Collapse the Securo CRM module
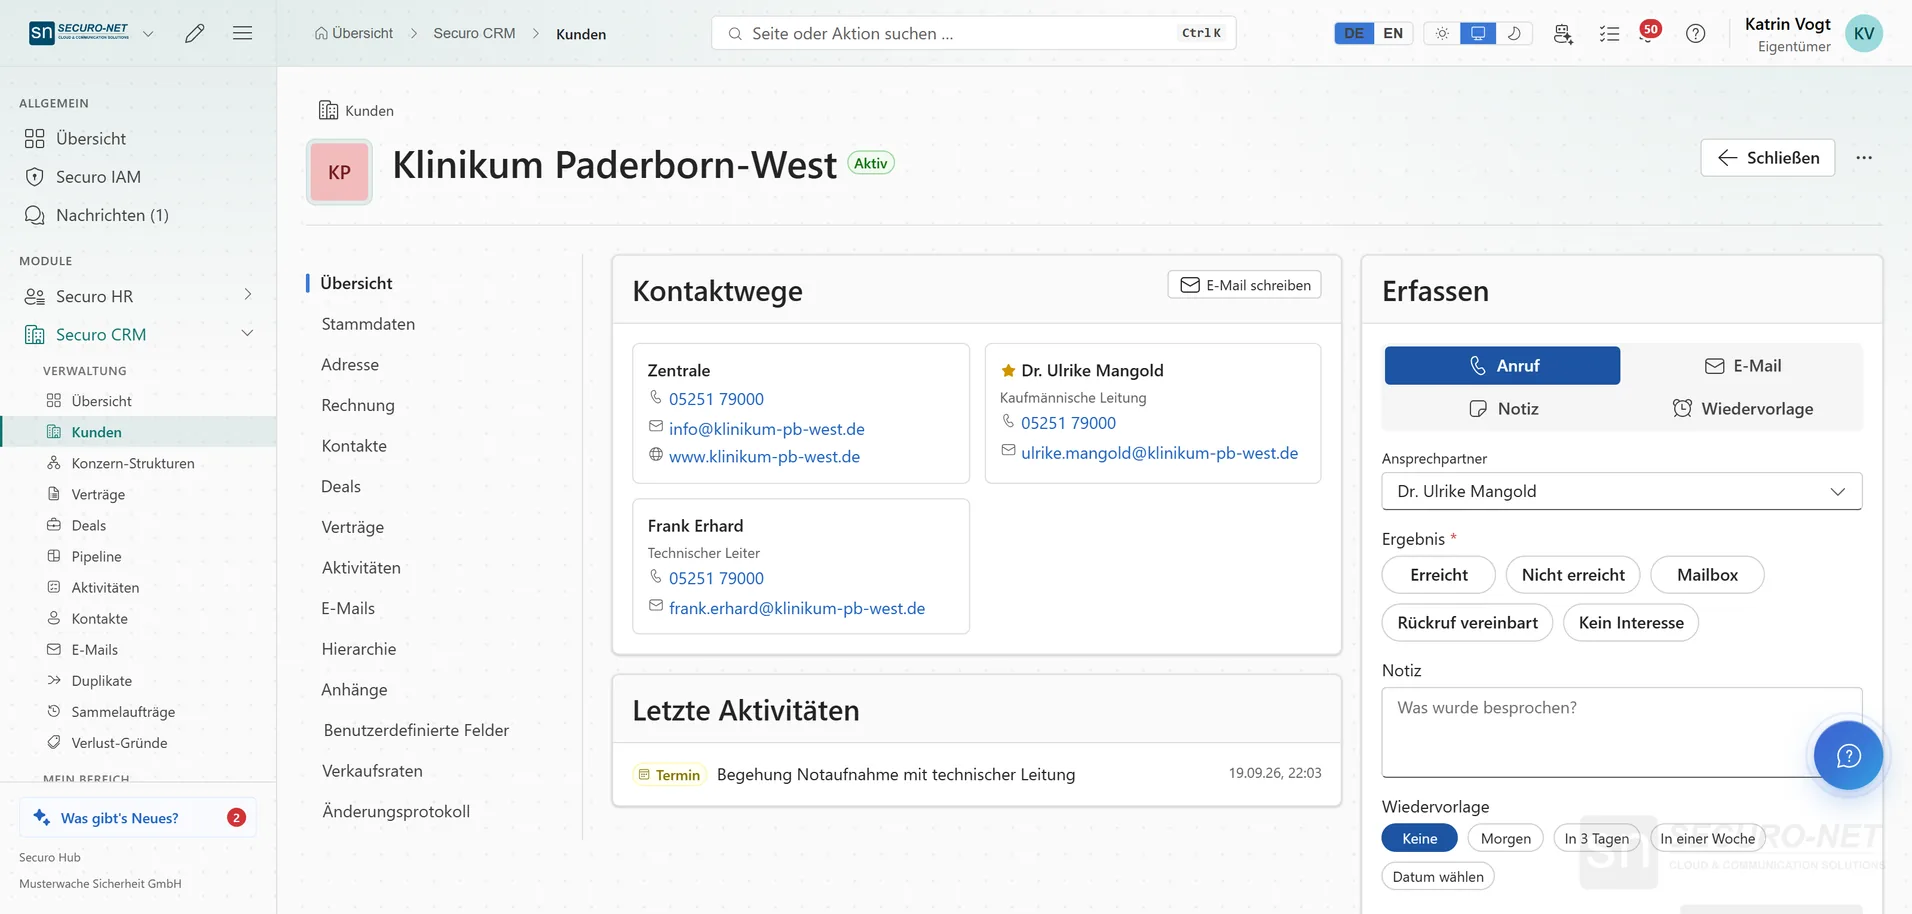Viewport: 1912px width, 914px height. (x=248, y=333)
